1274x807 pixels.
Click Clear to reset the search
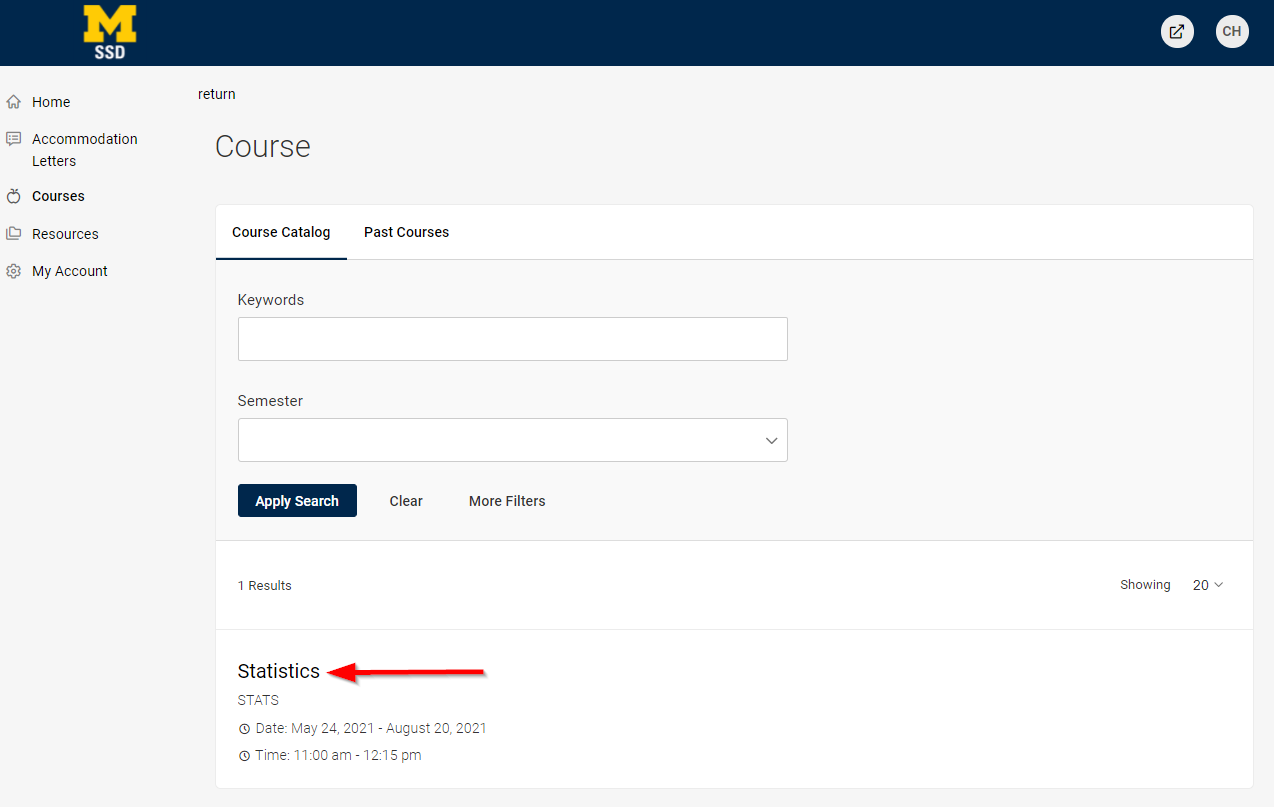405,500
